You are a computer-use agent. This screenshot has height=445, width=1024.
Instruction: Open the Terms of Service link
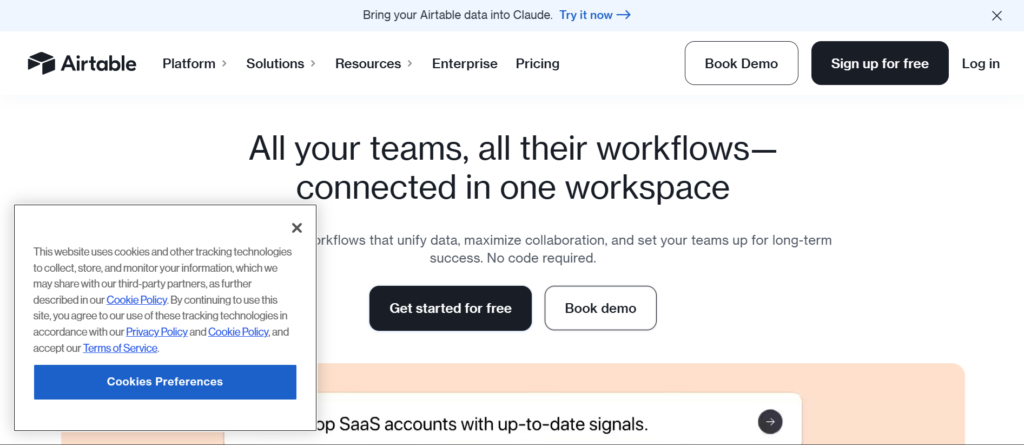pos(120,348)
